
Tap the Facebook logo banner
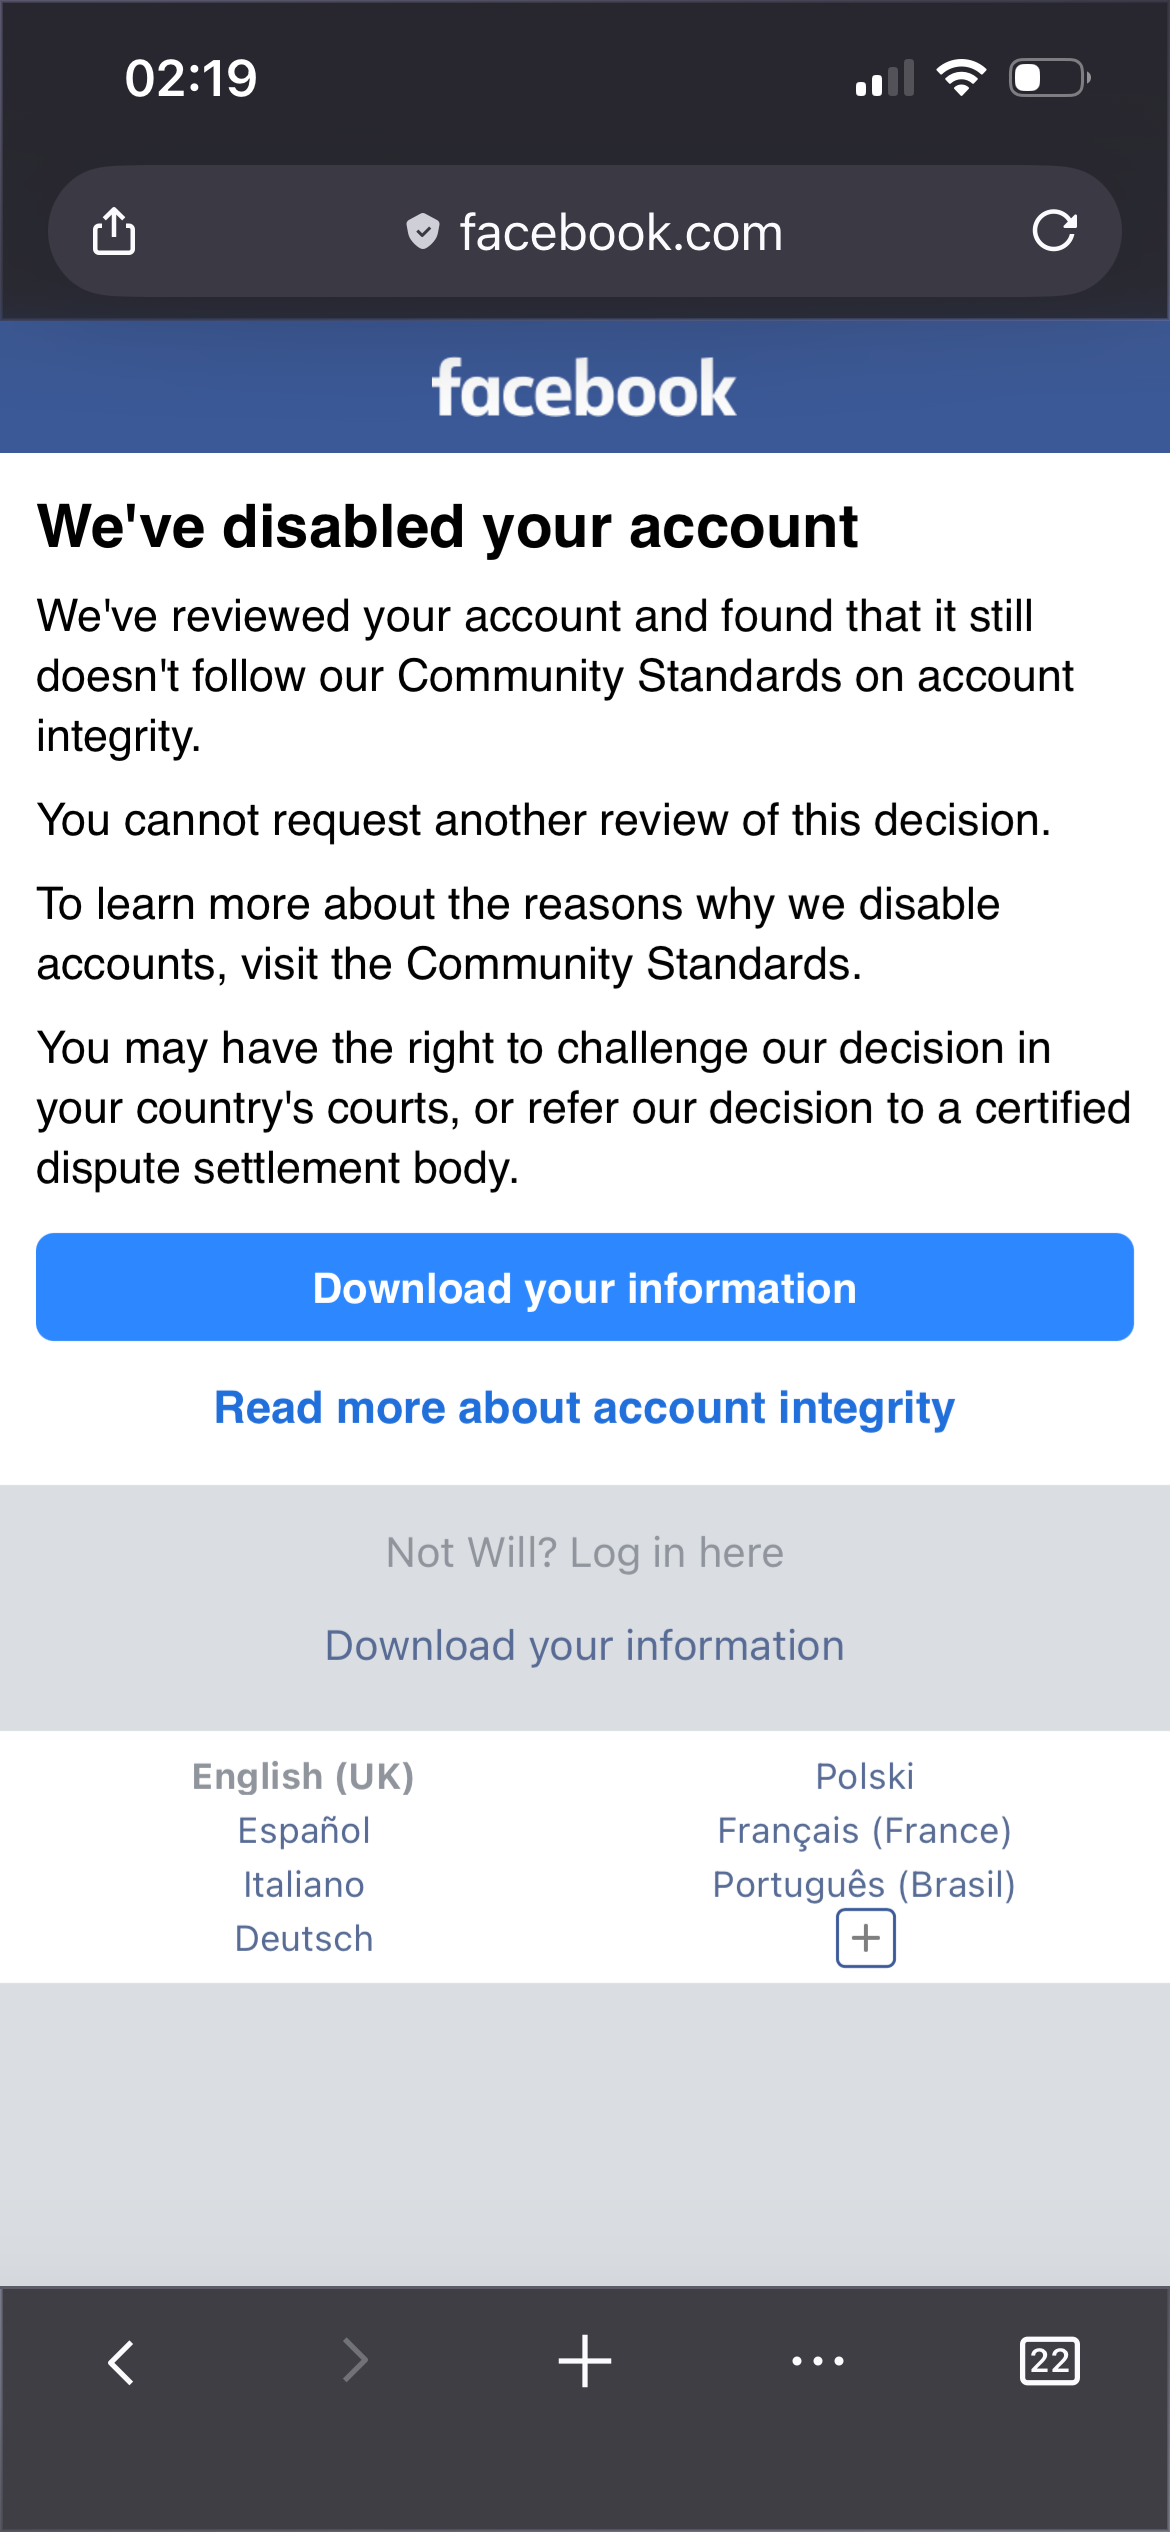click(x=584, y=387)
